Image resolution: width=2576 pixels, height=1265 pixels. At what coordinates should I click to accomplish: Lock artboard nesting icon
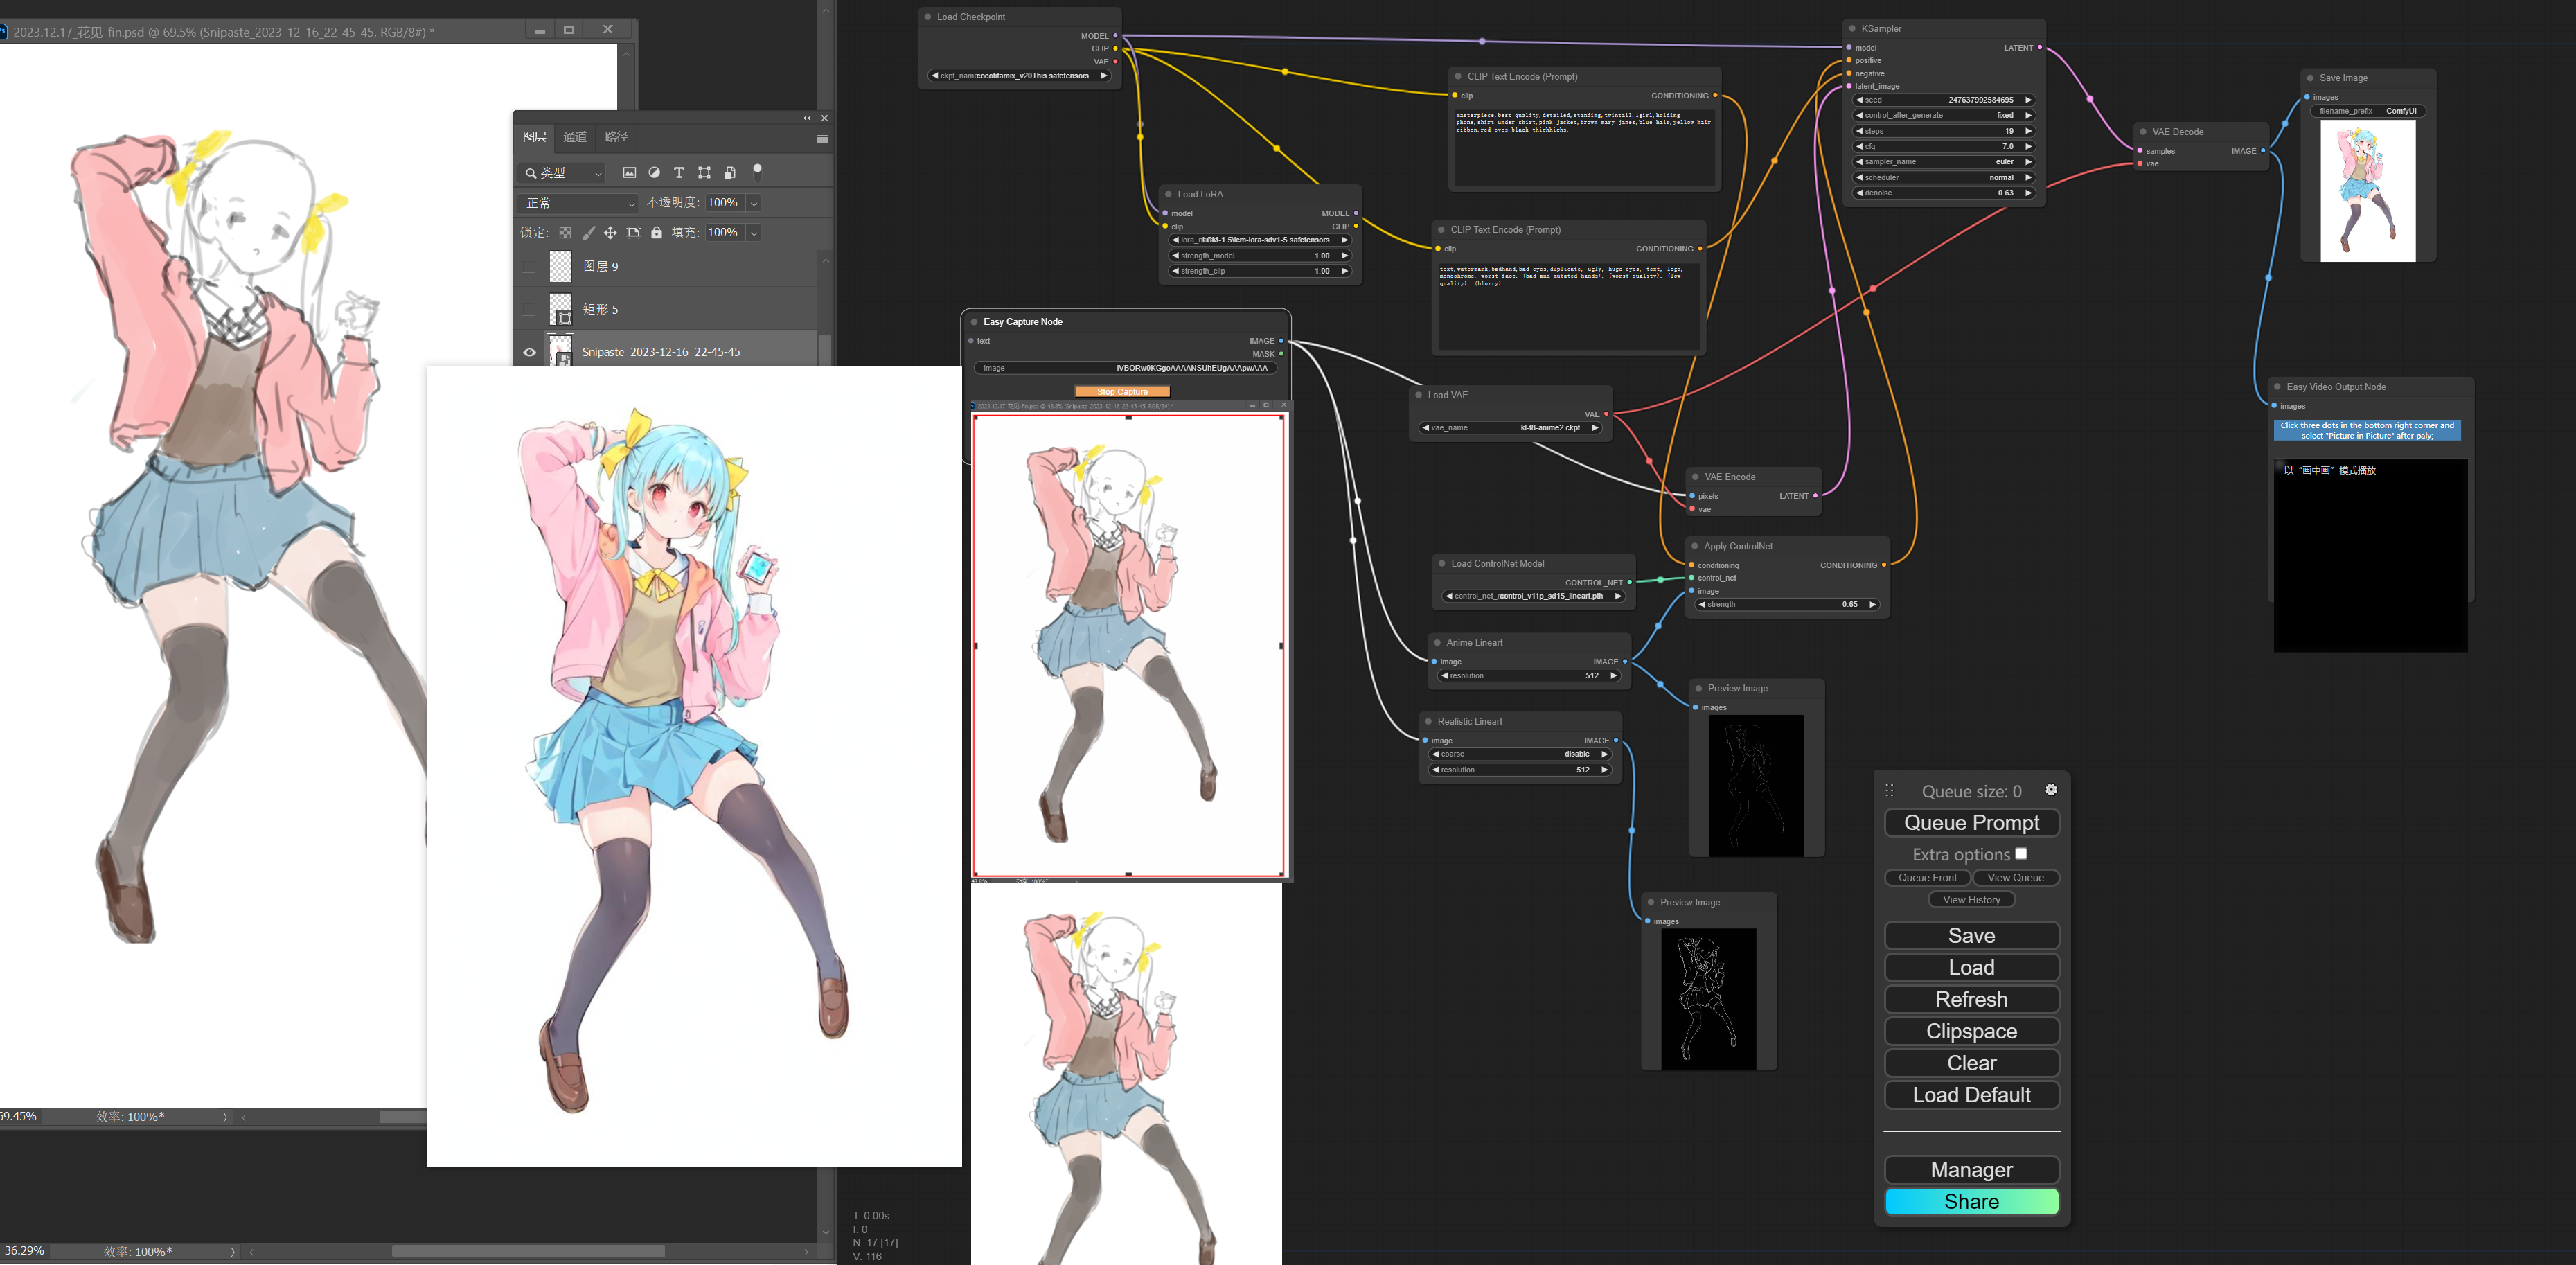633,233
